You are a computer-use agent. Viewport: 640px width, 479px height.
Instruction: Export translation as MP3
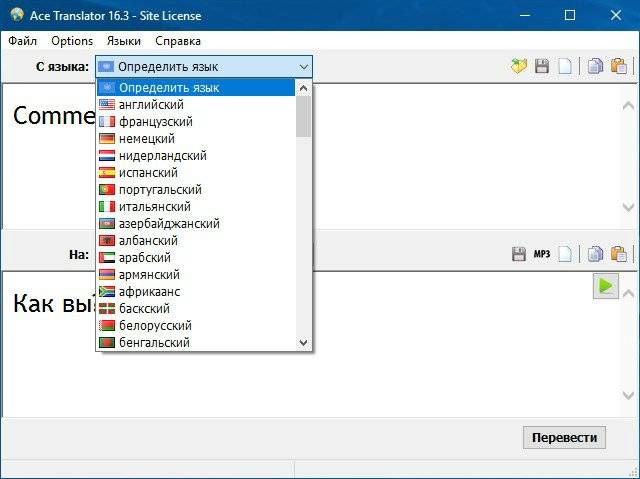coord(542,254)
